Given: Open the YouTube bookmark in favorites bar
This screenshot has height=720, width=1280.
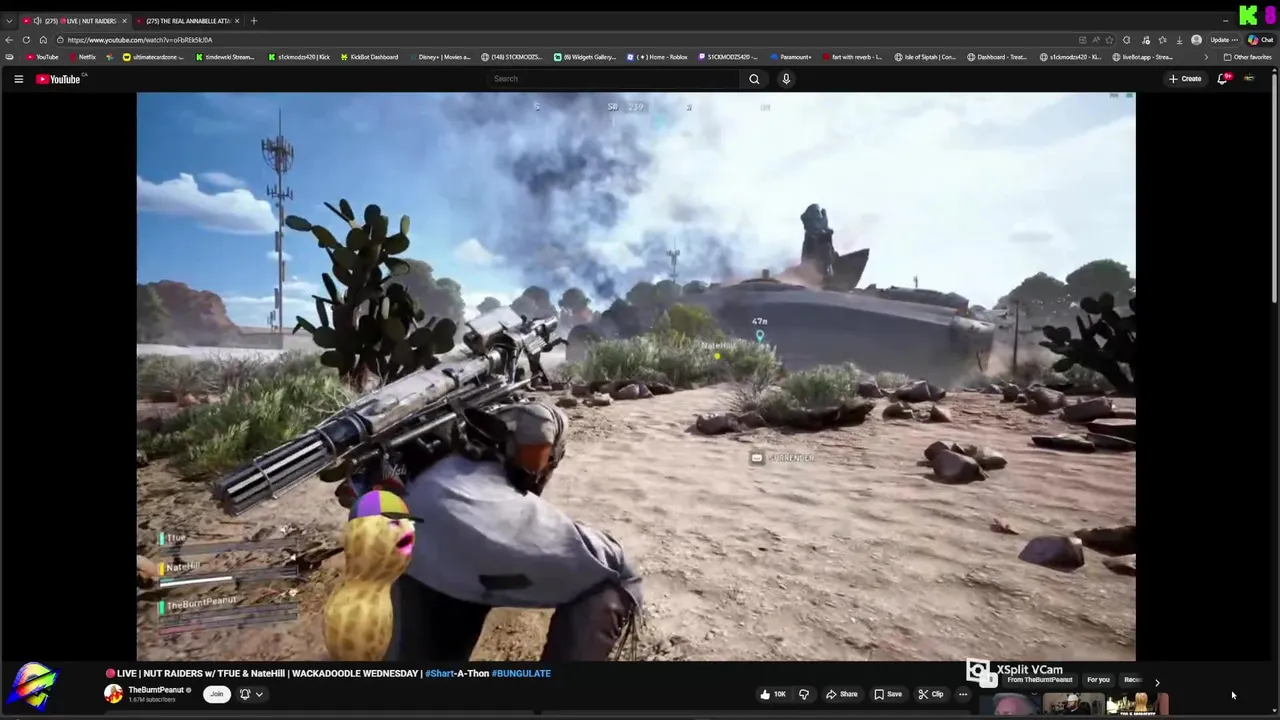Looking at the screenshot, I should (x=42, y=57).
